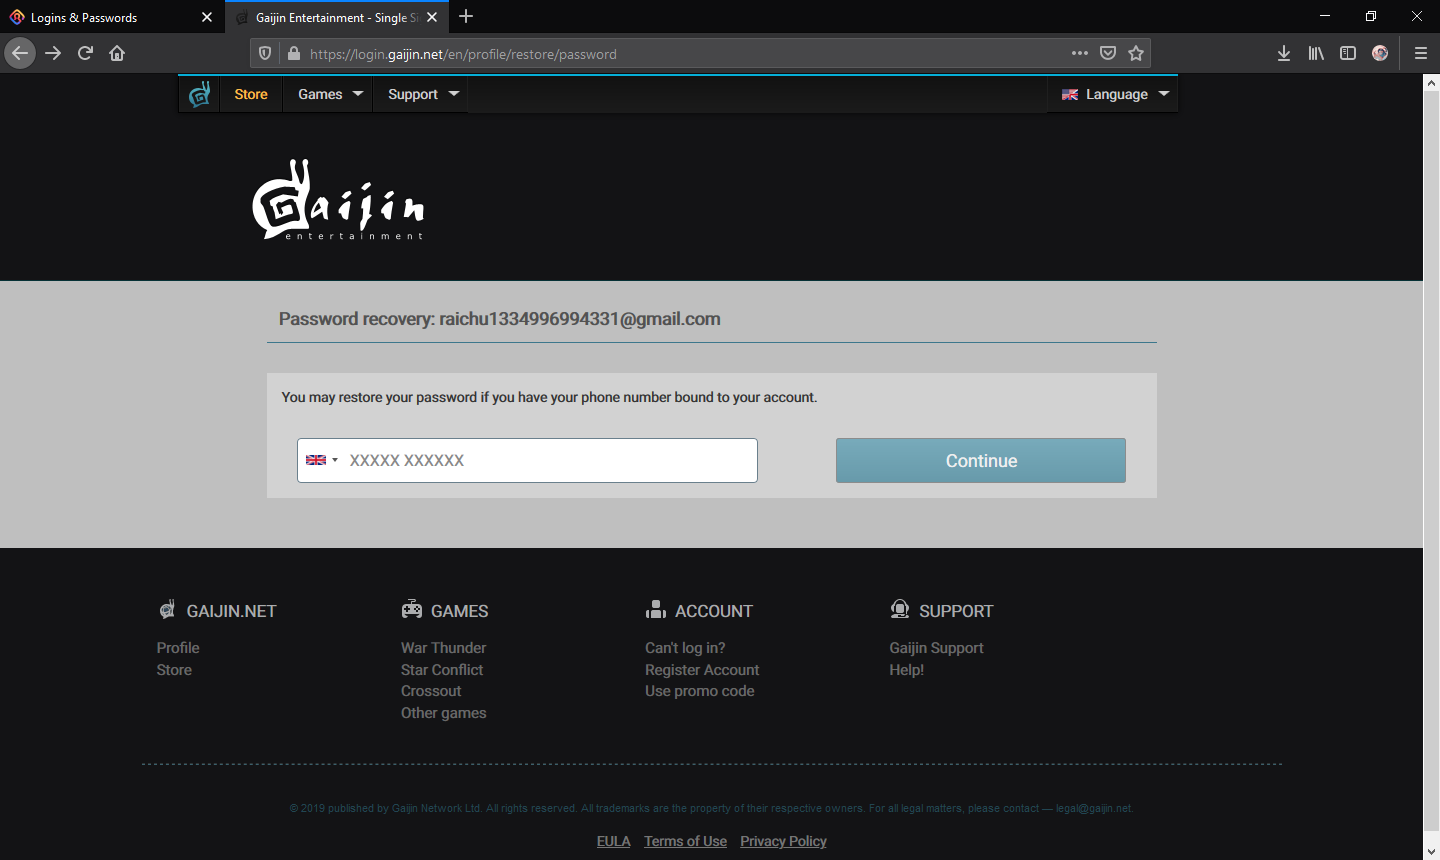
Task: Open the Crossout link
Action: coord(431,691)
